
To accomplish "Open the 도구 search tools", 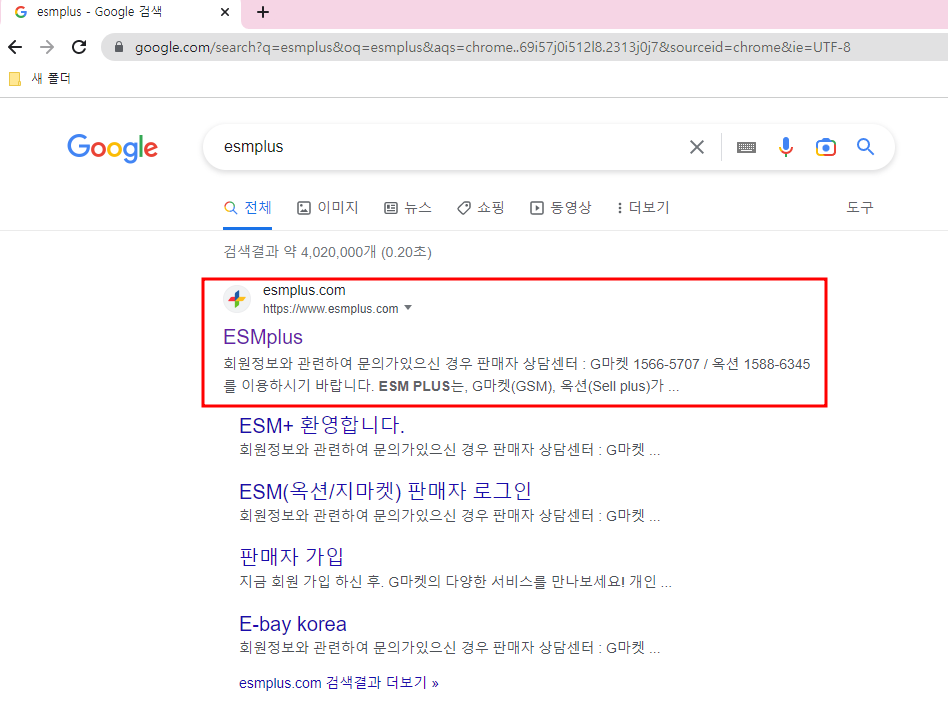I will click(860, 208).
